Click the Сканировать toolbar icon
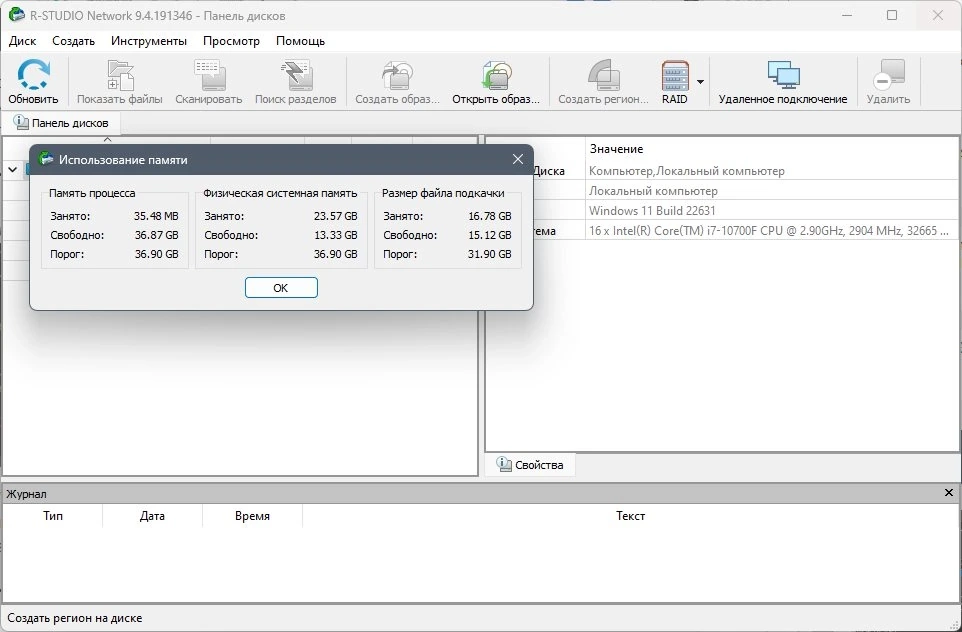 click(209, 75)
